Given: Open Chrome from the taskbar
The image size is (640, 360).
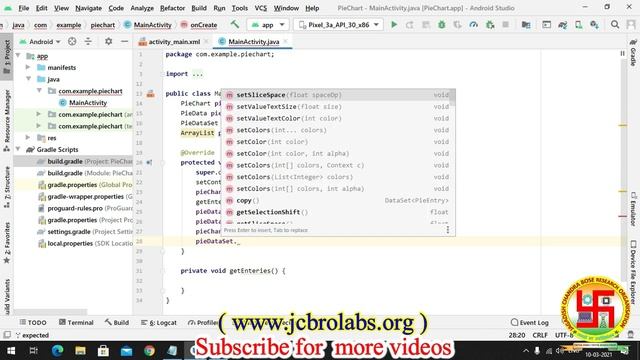Looking at the screenshot, I should pos(149,350).
